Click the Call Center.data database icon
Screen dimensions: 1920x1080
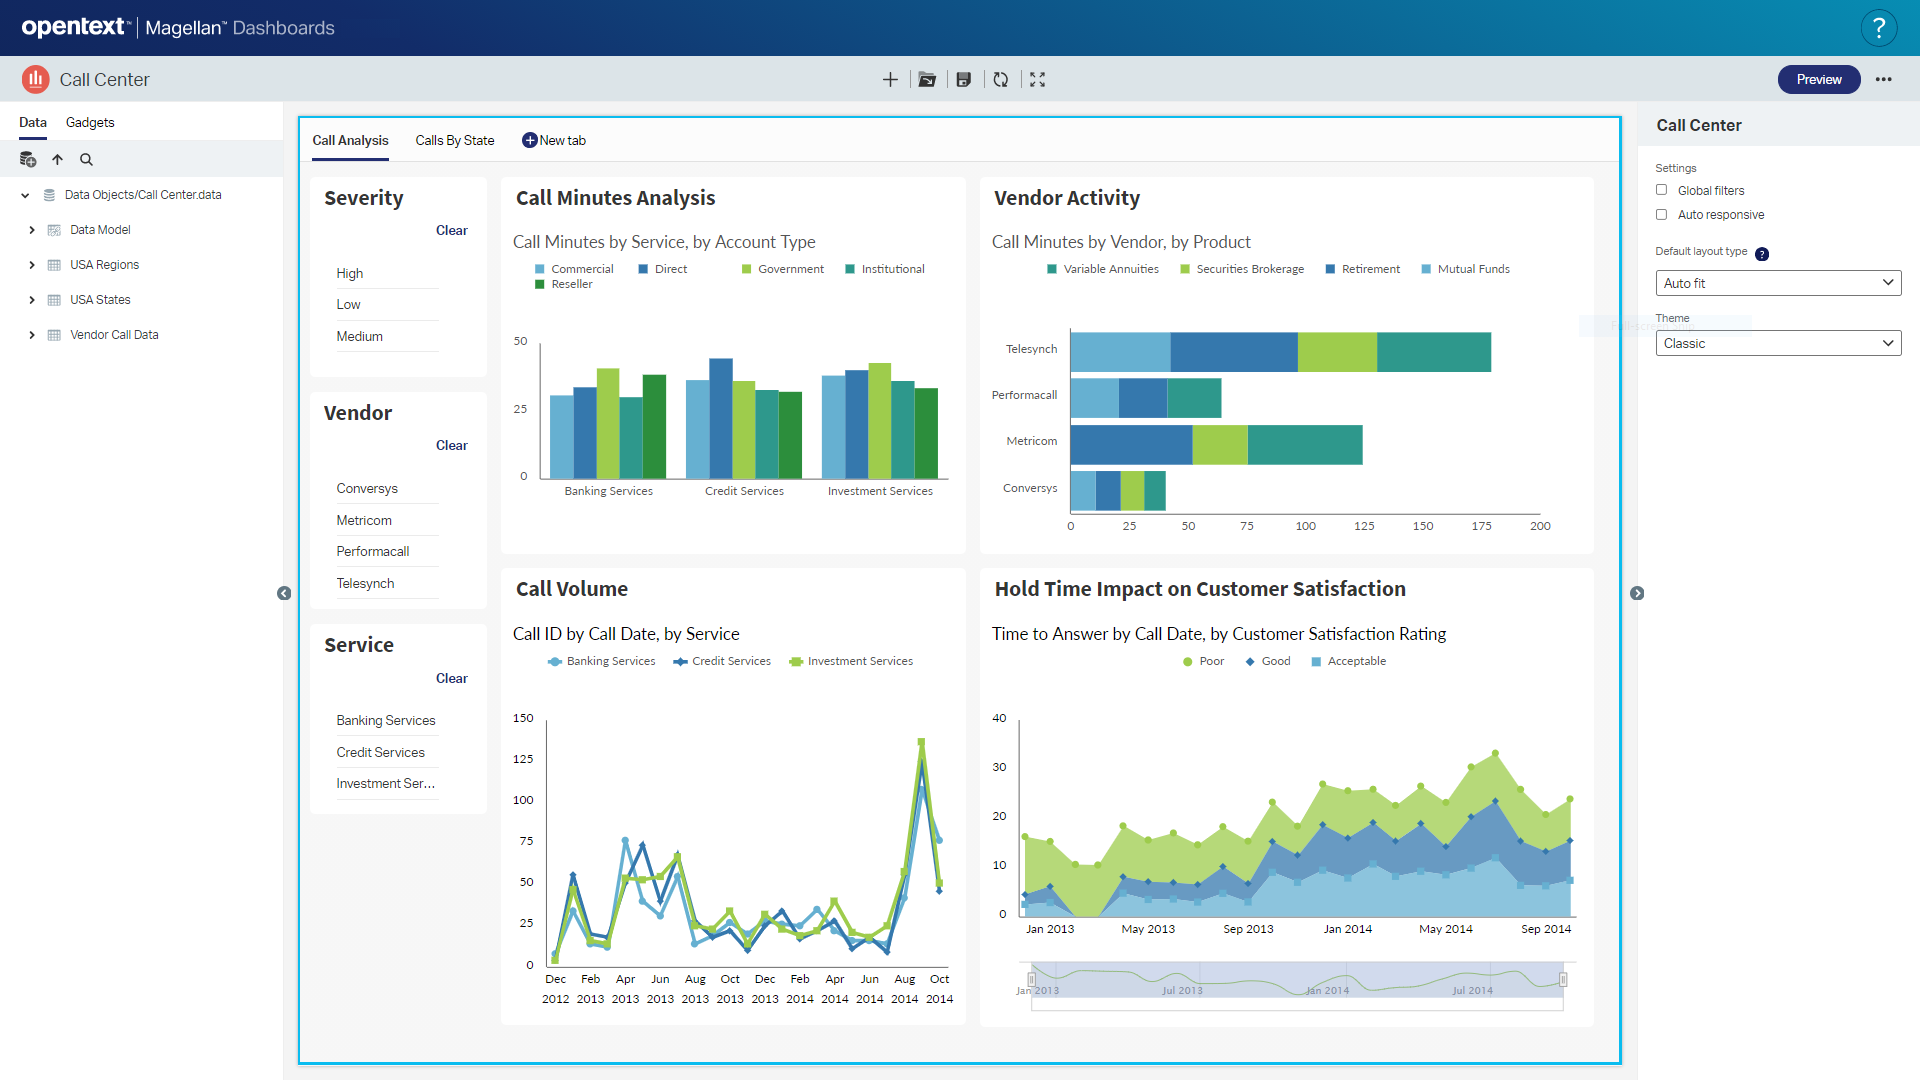(x=49, y=195)
